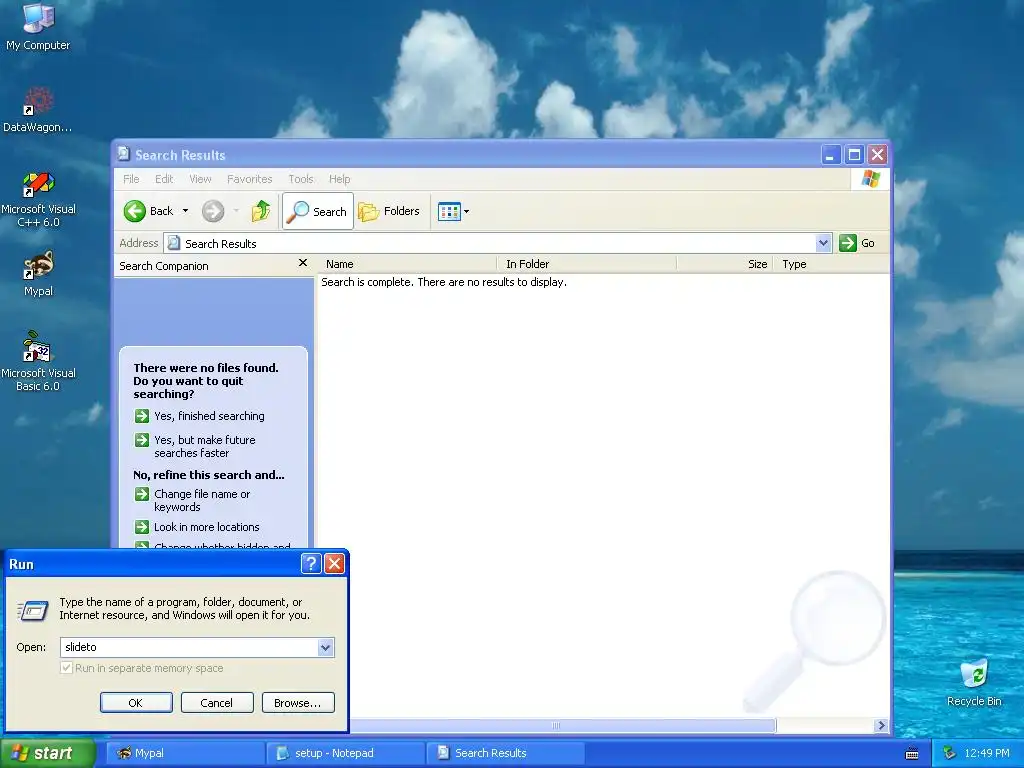
Task: Open the View menu
Action: pos(200,179)
